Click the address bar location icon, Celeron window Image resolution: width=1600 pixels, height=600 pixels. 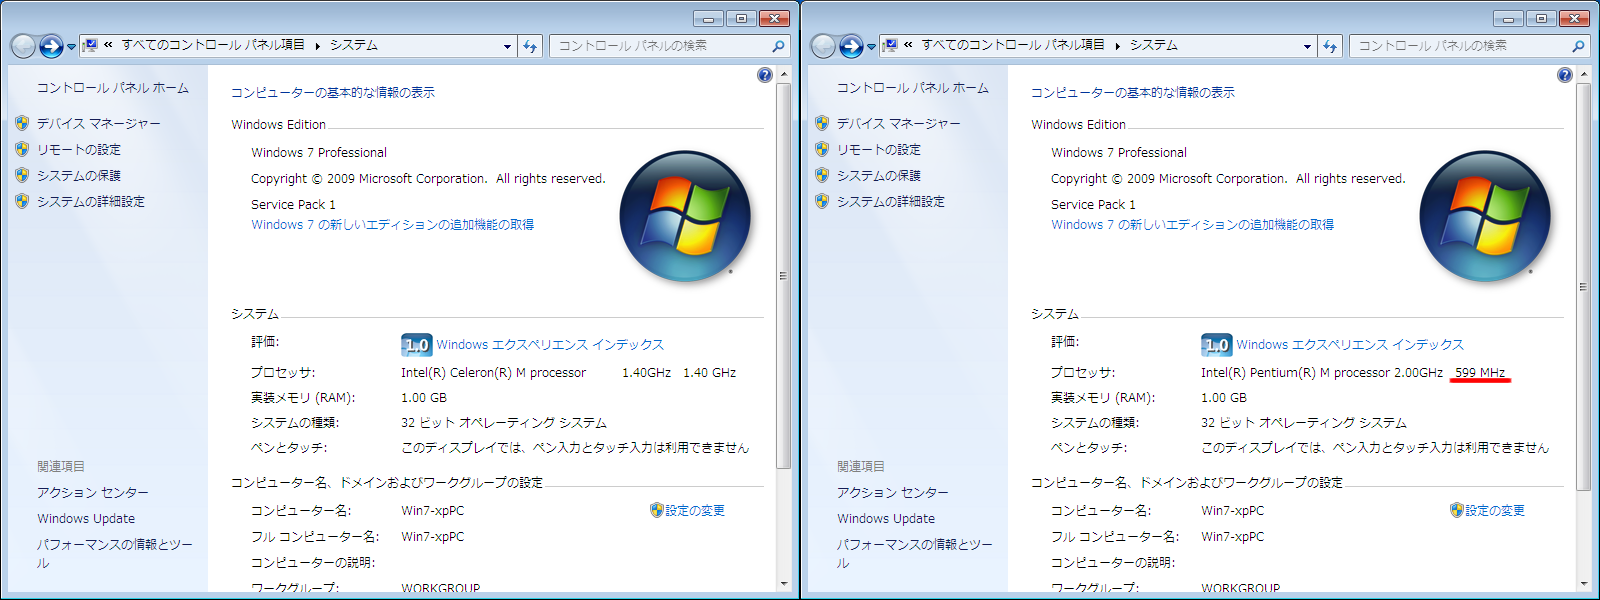click(91, 46)
